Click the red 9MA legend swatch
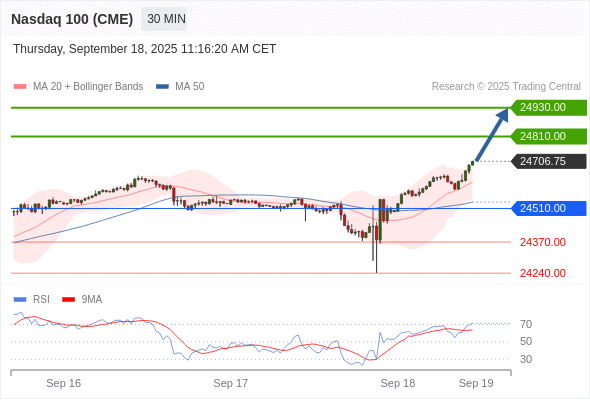Viewport: 590px width, 400px height. (x=68, y=300)
